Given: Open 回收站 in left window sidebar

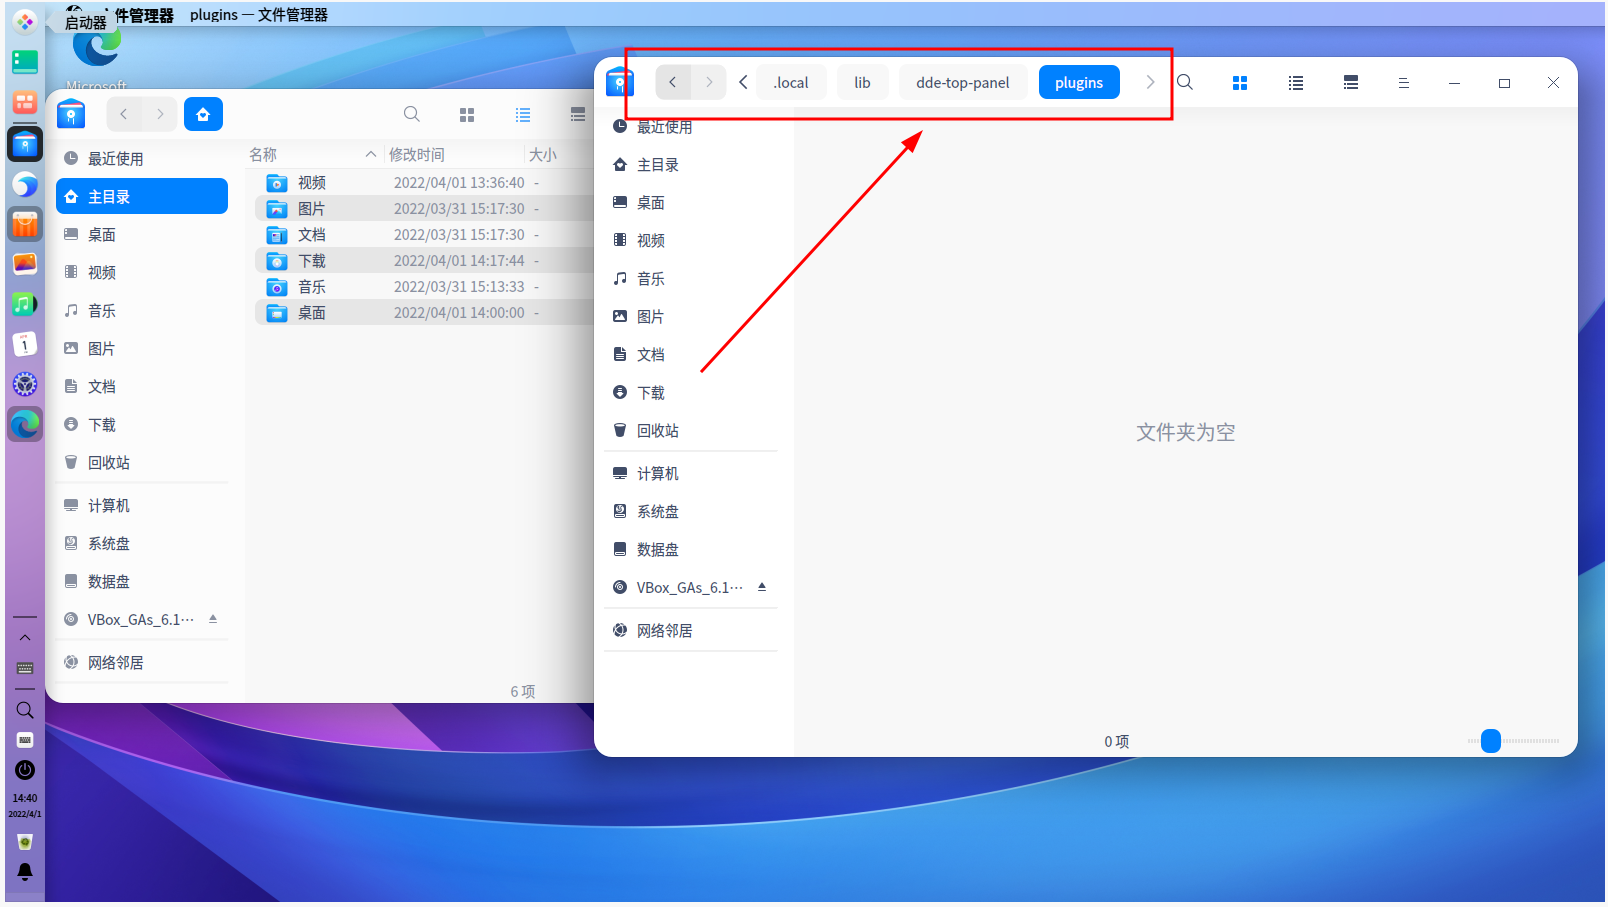Looking at the screenshot, I should point(142,463).
